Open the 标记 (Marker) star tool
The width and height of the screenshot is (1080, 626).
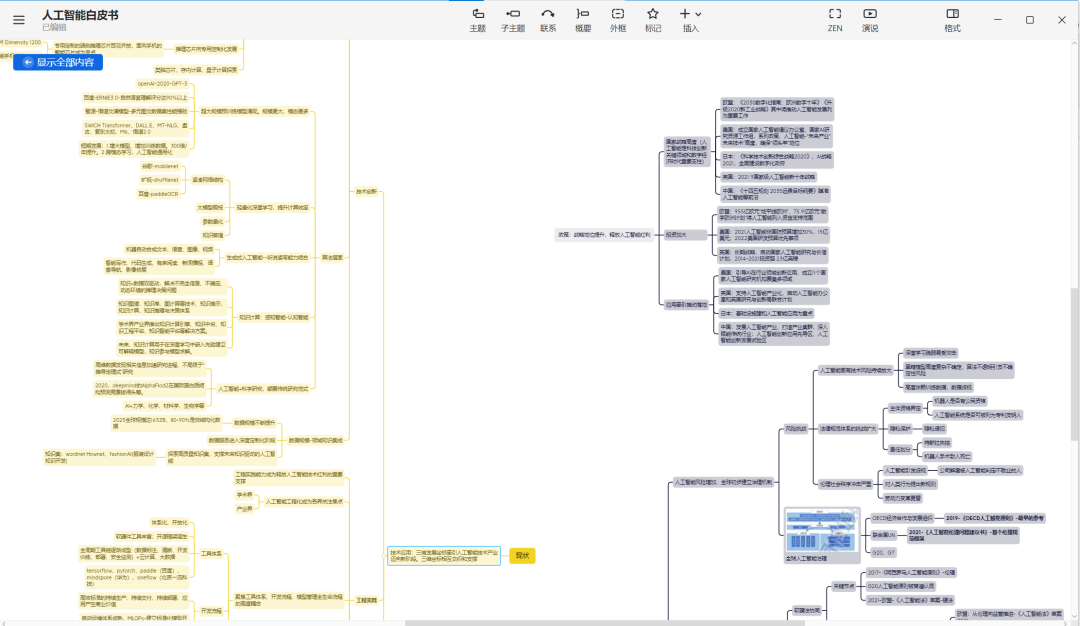(653, 19)
